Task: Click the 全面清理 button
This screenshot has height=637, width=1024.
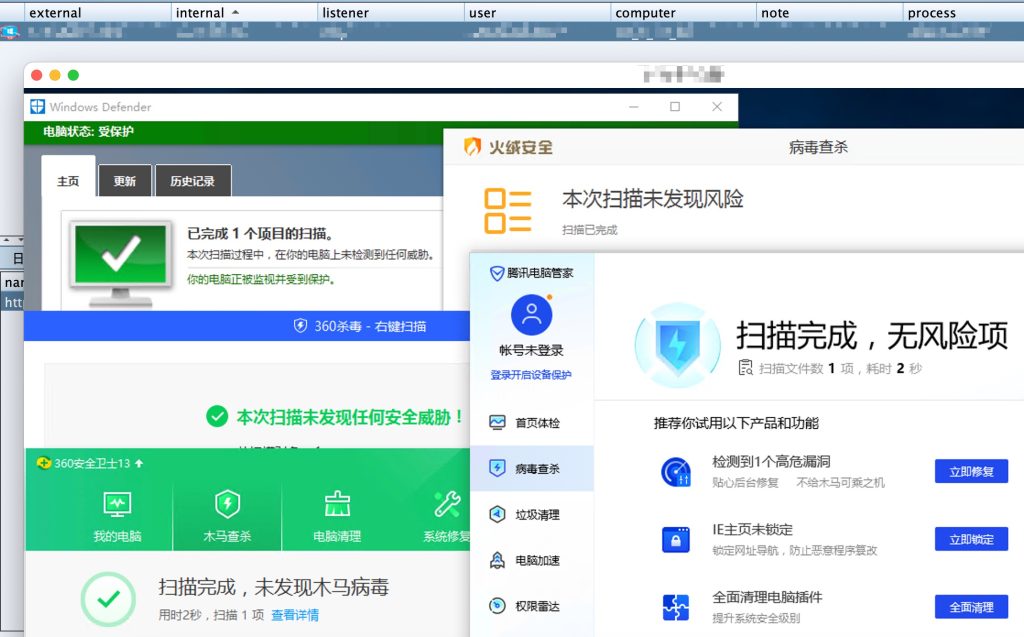Action: [x=971, y=607]
